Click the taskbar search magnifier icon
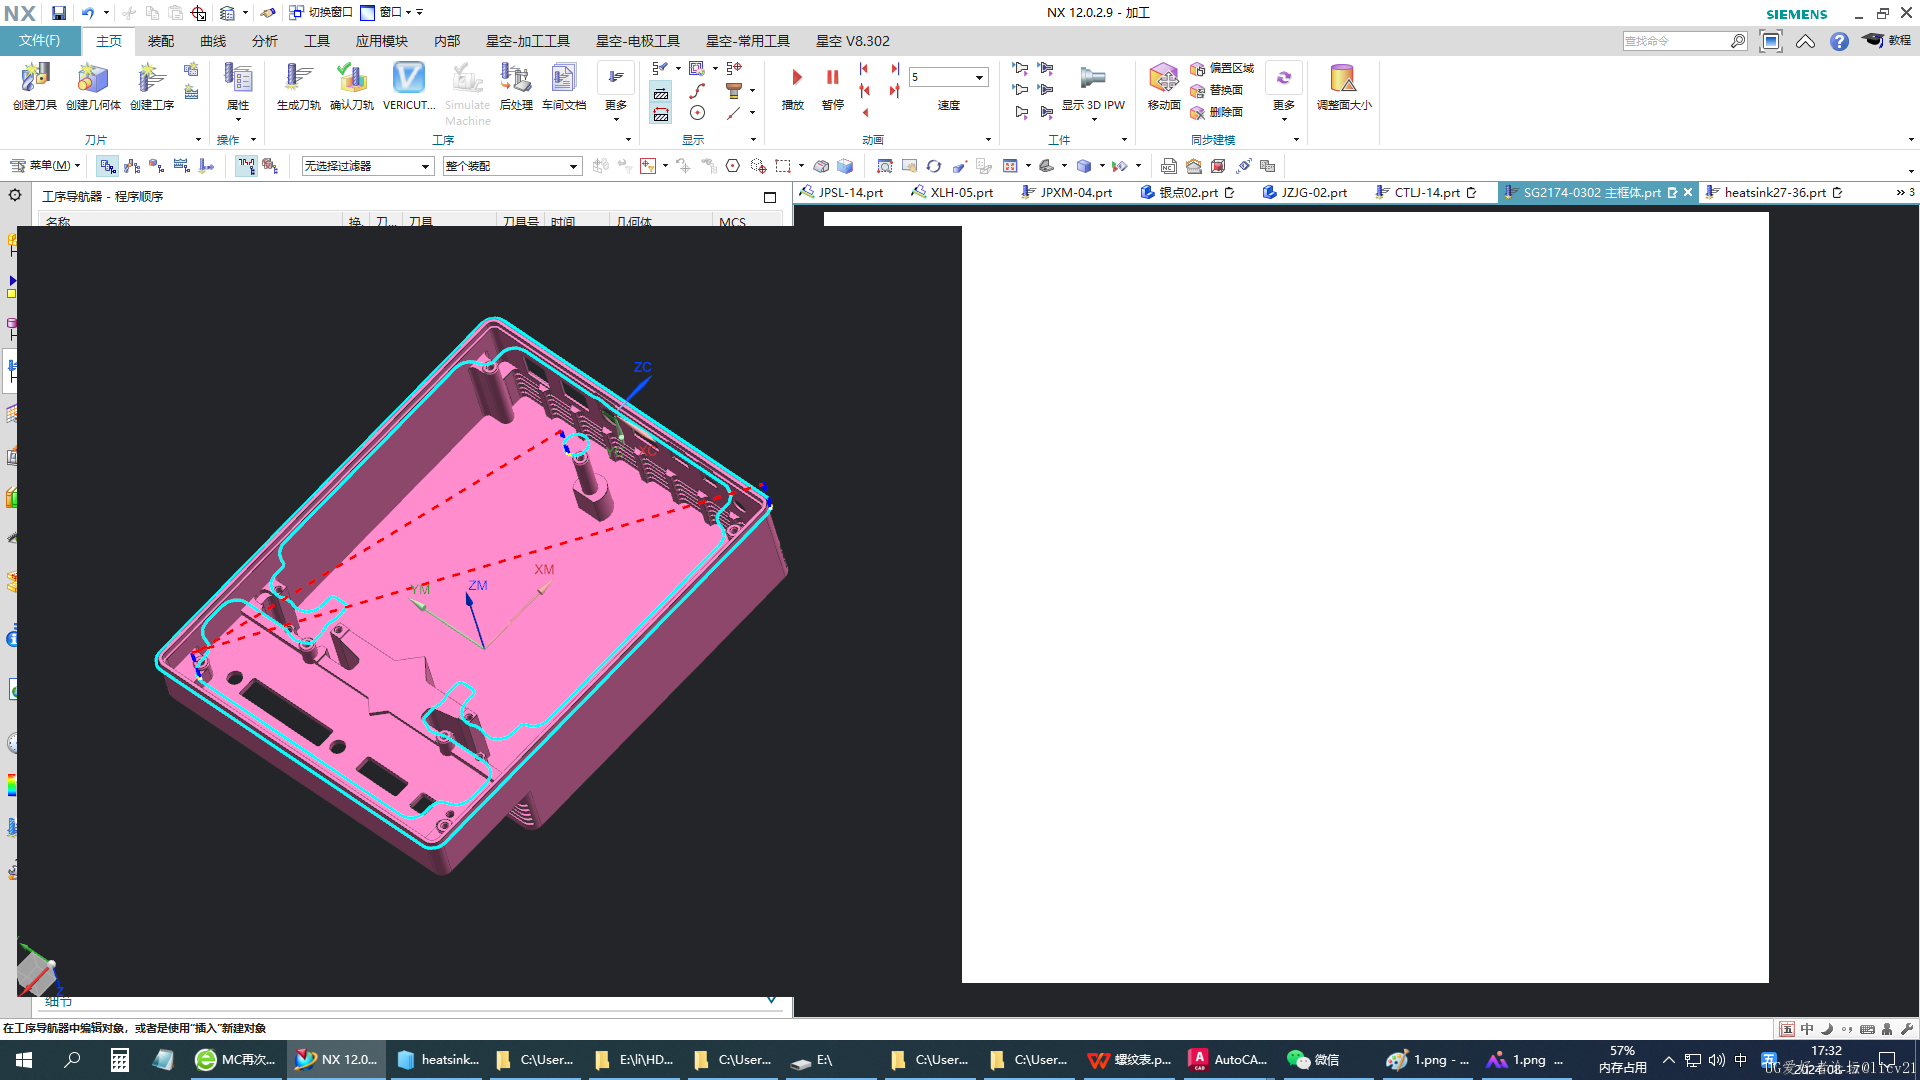The image size is (1920, 1080). pos(72,1060)
